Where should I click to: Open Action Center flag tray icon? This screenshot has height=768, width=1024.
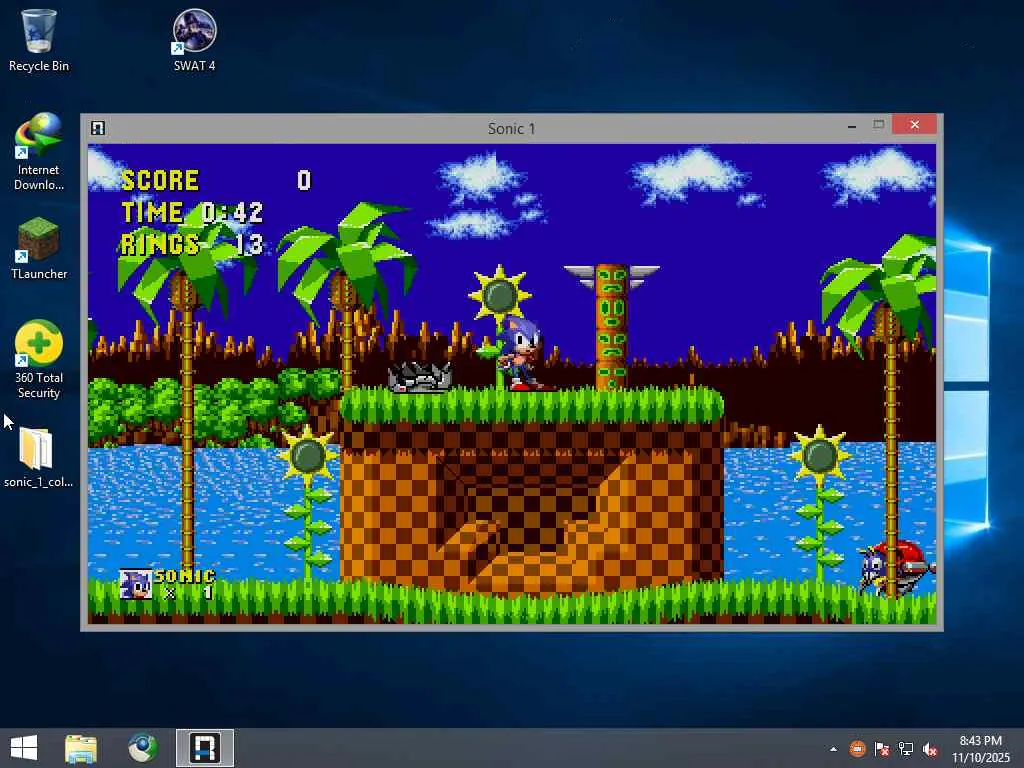(x=882, y=749)
